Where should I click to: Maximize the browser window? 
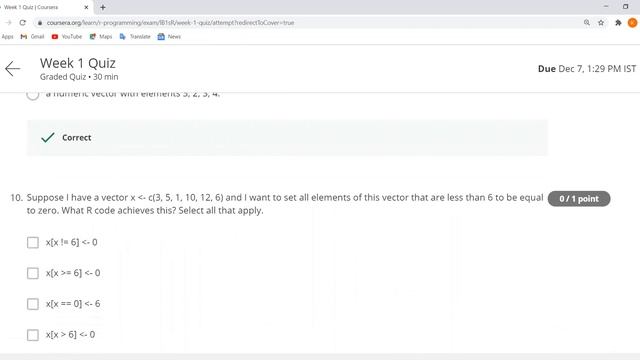coord(625,7)
